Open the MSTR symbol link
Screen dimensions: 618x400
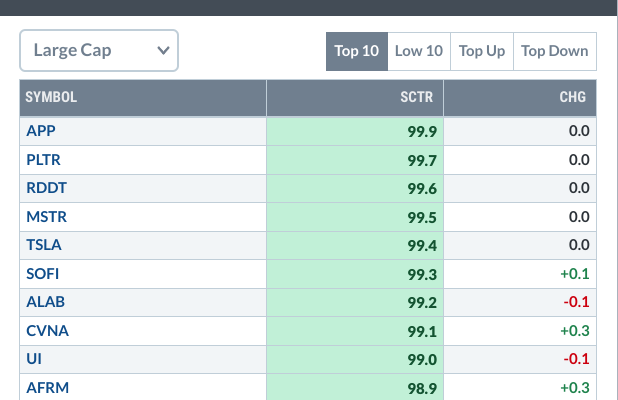pos(47,217)
